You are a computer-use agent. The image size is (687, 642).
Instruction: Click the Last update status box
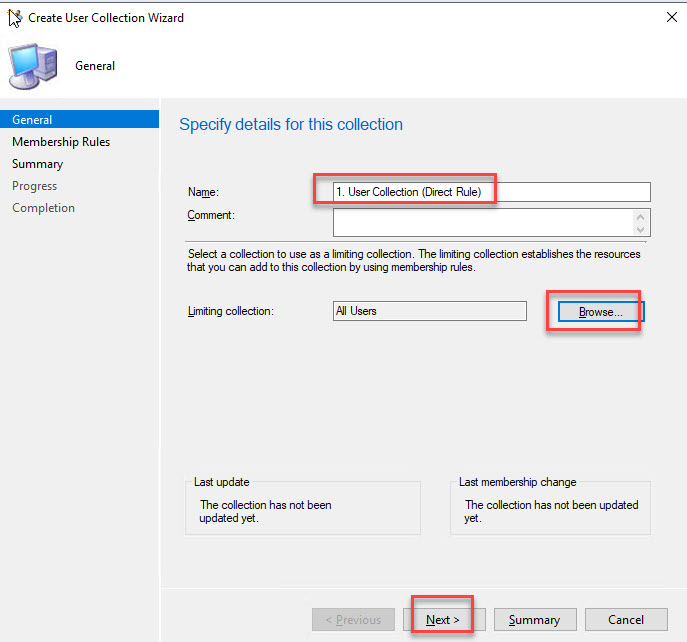tap(302, 510)
